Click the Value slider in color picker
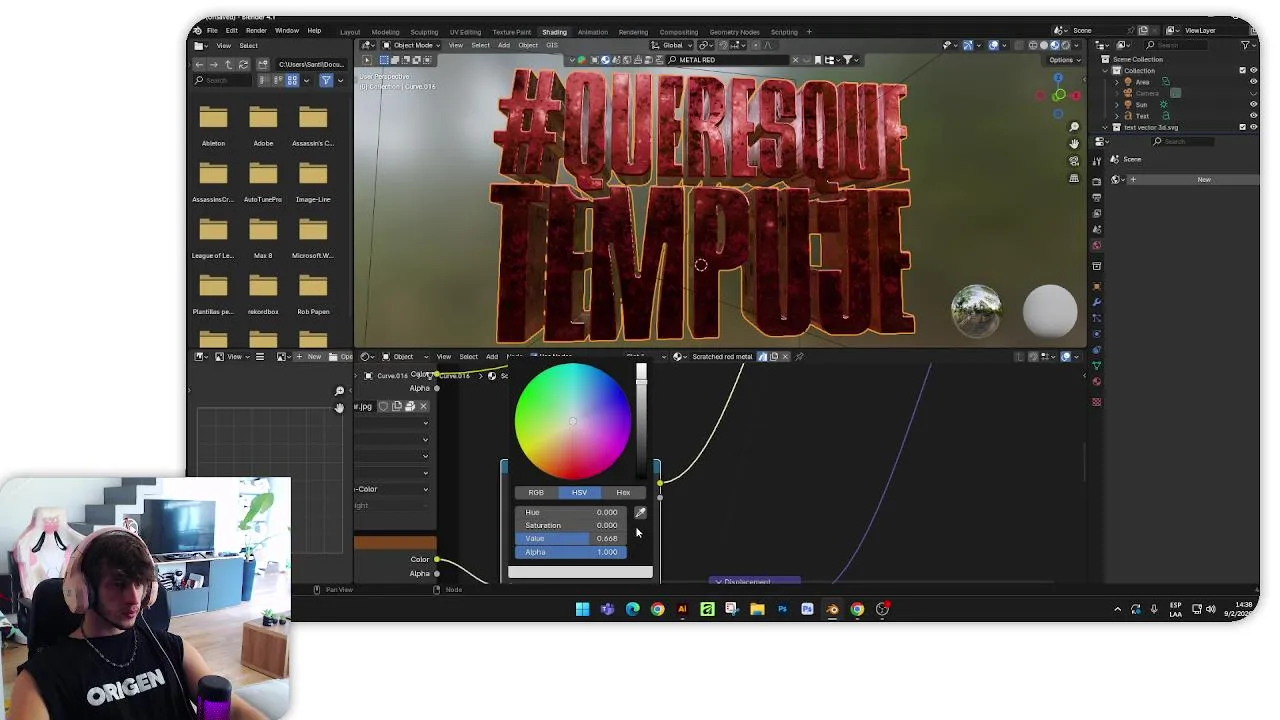The height and width of the screenshot is (720, 1280). click(x=571, y=539)
